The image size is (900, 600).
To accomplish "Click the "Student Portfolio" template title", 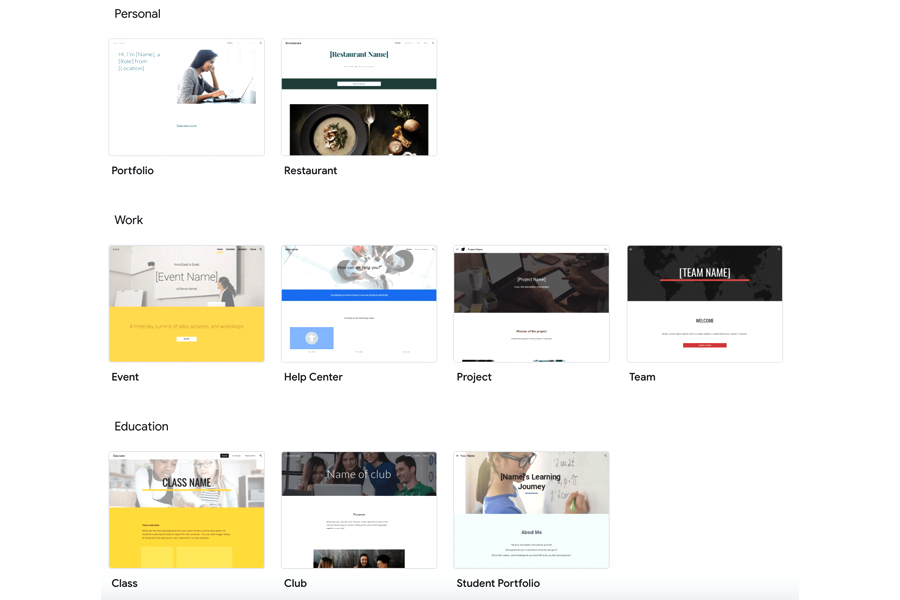I will pyautogui.click(x=498, y=583).
